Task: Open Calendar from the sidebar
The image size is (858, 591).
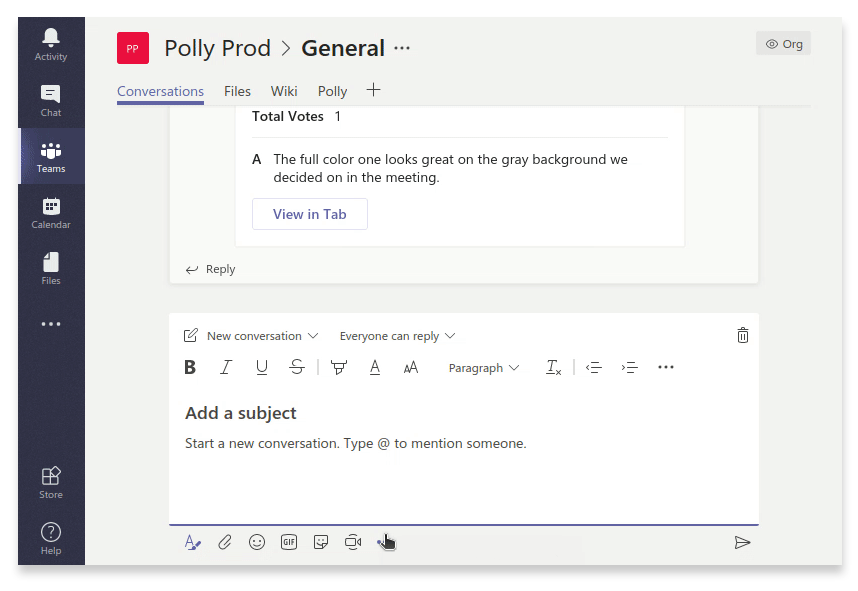Action: (51, 211)
